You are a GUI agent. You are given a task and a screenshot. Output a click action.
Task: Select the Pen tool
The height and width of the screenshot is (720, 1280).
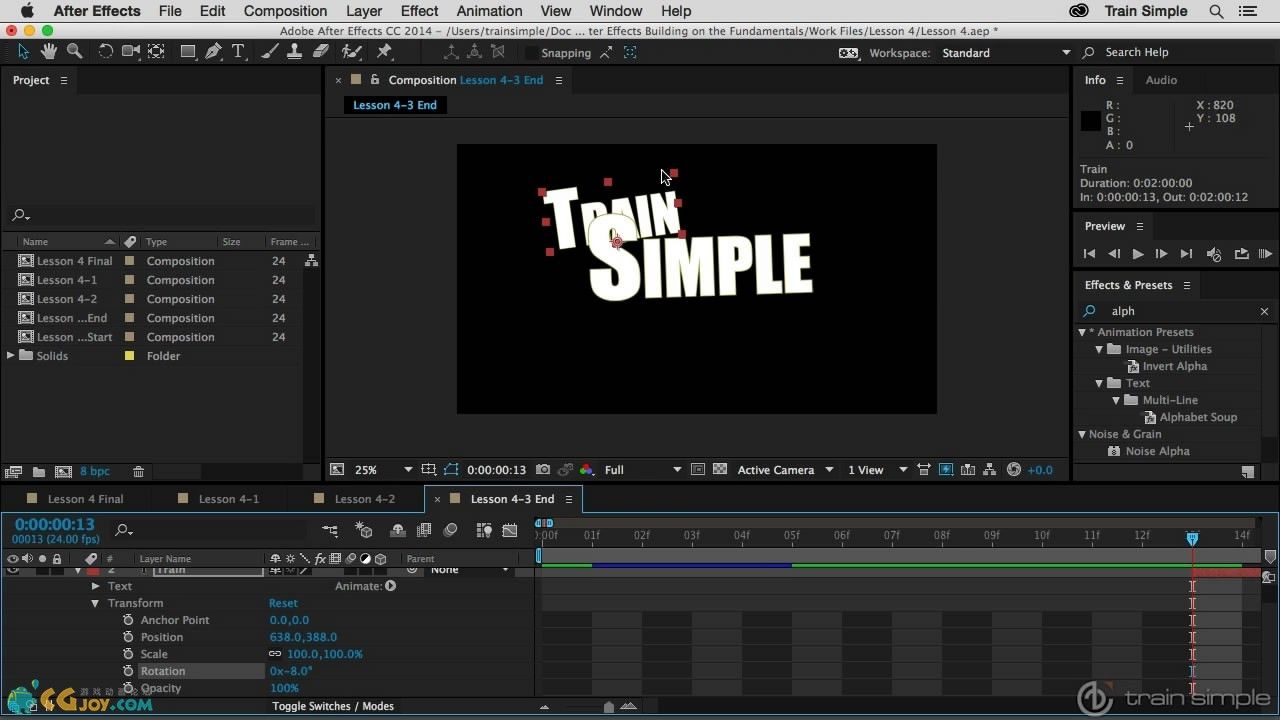click(214, 52)
